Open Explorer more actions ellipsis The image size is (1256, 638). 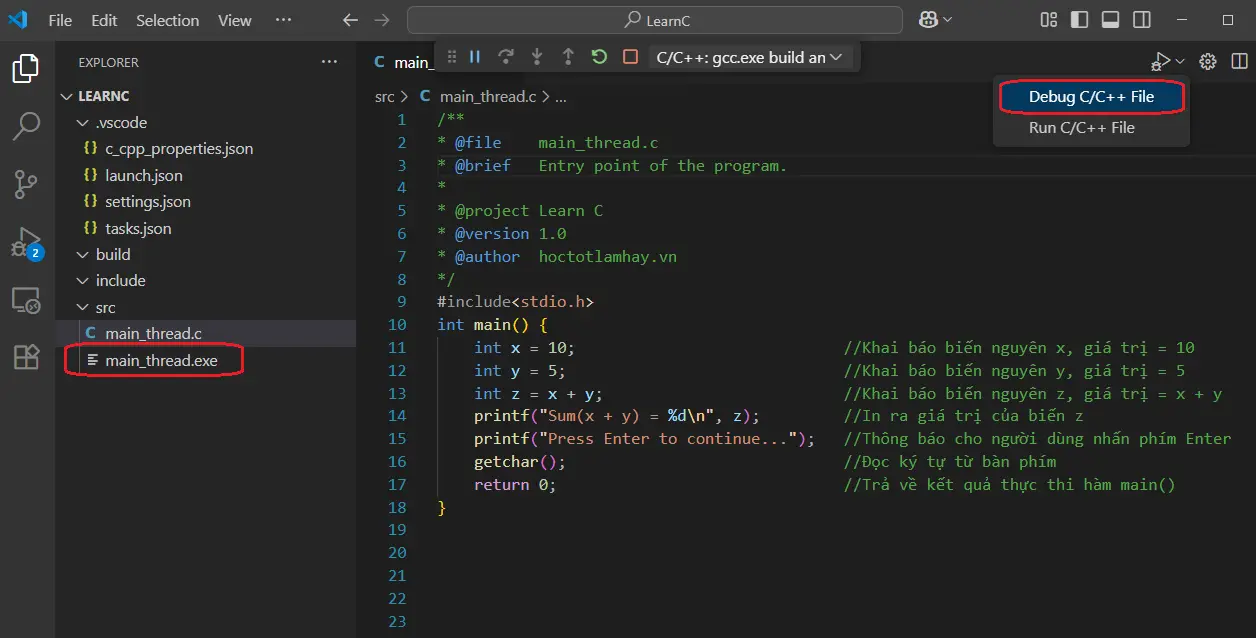click(x=329, y=62)
